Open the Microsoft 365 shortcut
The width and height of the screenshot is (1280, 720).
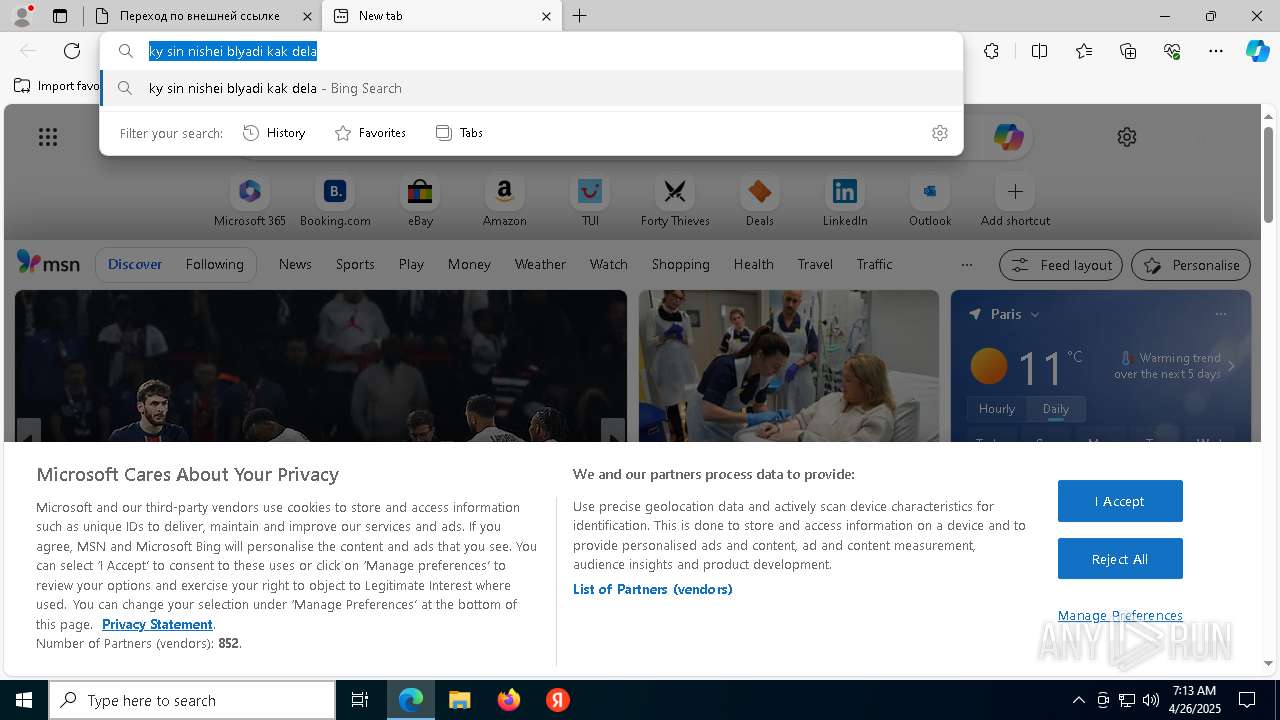250,200
